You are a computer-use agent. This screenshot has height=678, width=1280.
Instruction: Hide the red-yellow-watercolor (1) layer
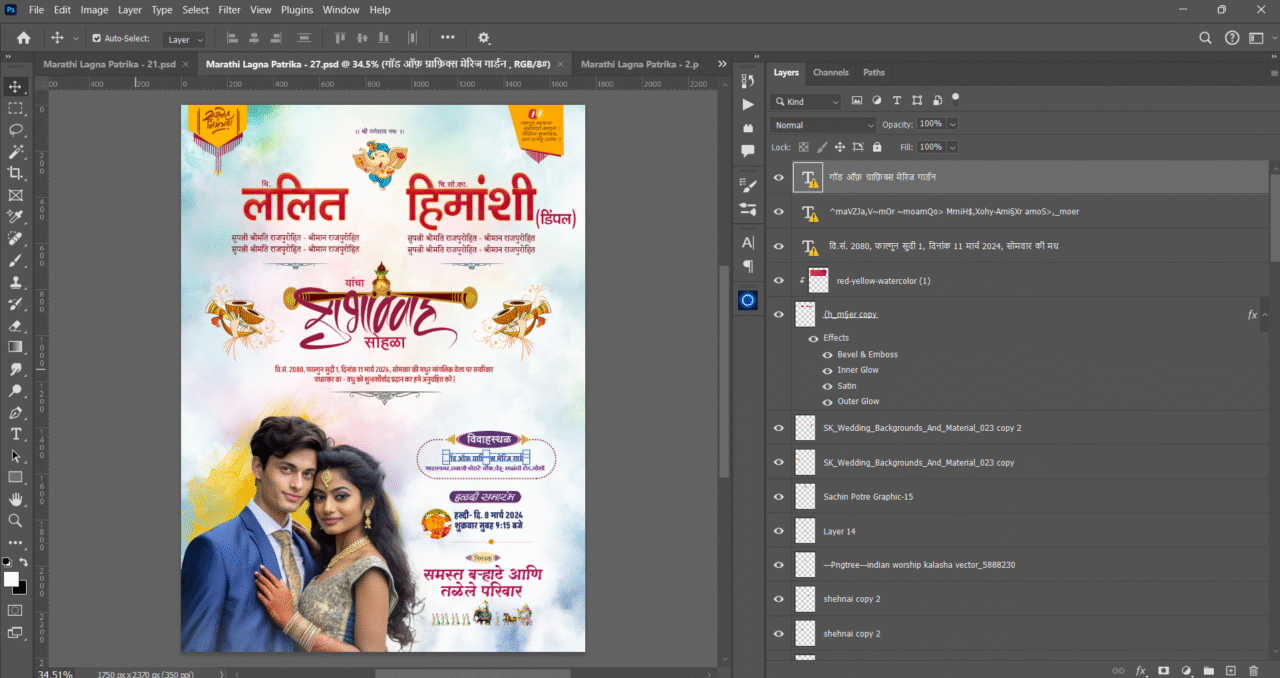[779, 280]
